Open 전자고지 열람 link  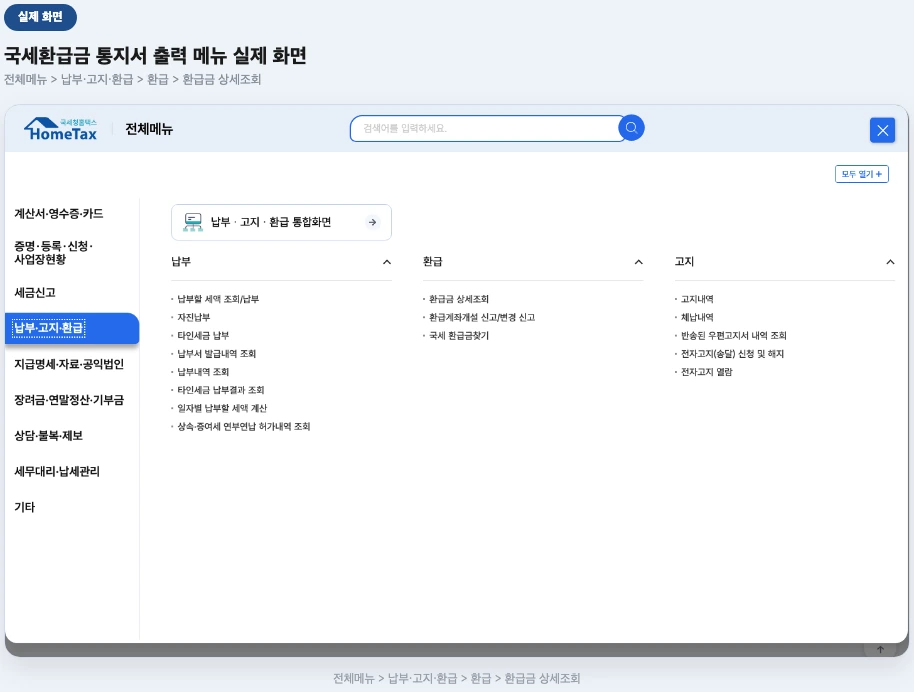[x=706, y=371]
